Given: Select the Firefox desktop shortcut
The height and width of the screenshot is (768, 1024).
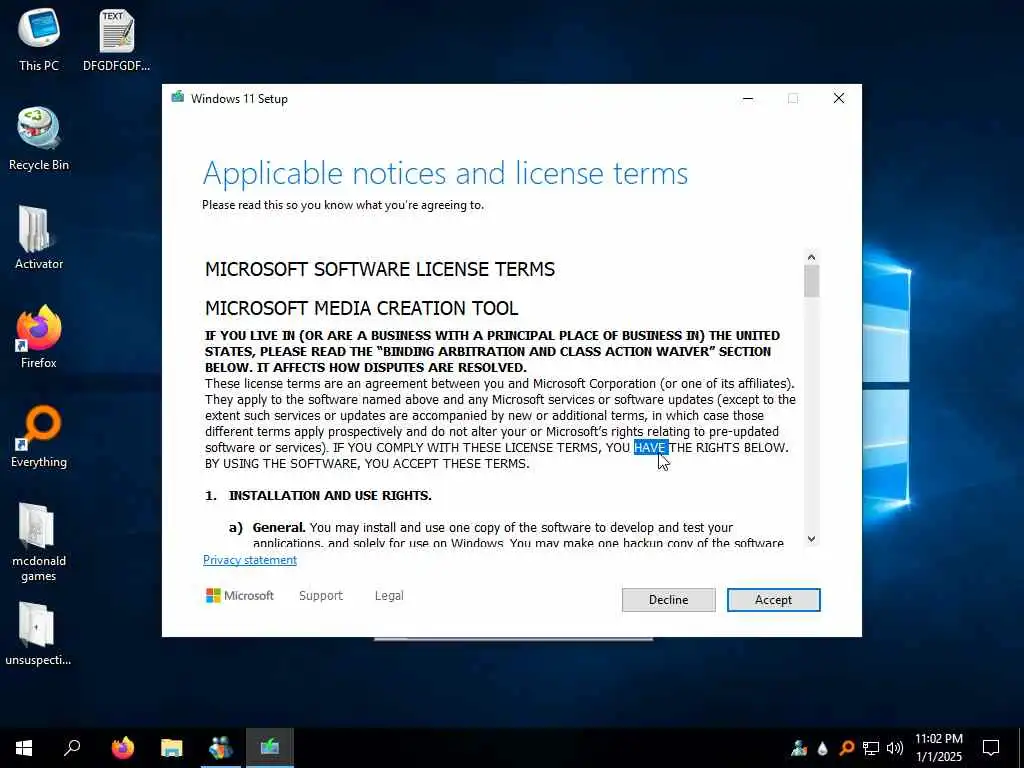Looking at the screenshot, I should pos(39,337).
